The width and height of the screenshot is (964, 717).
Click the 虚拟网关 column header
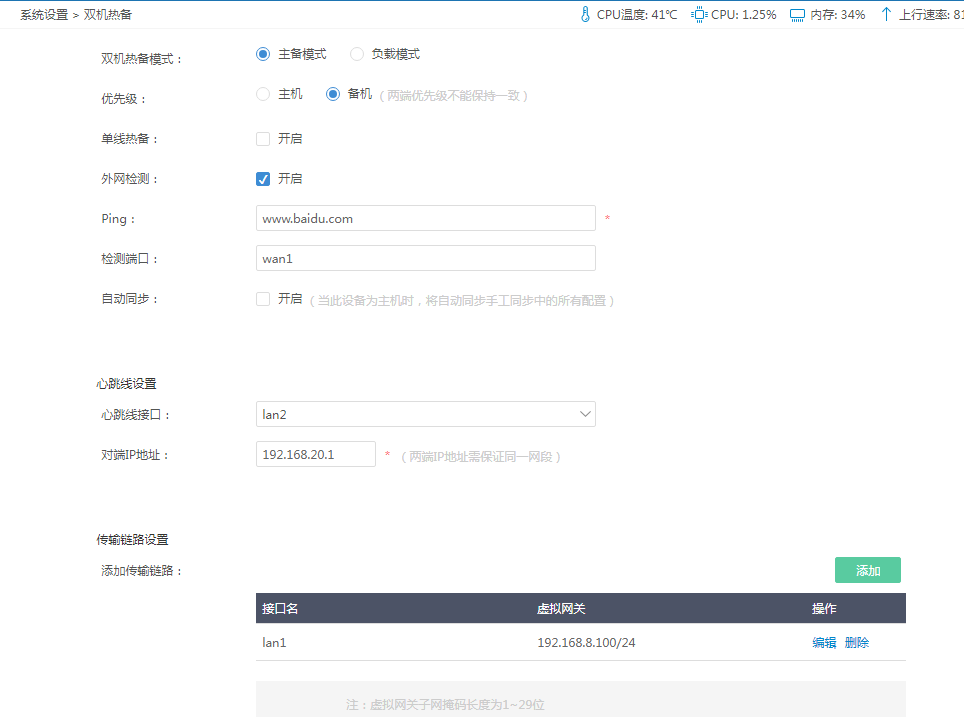point(561,609)
